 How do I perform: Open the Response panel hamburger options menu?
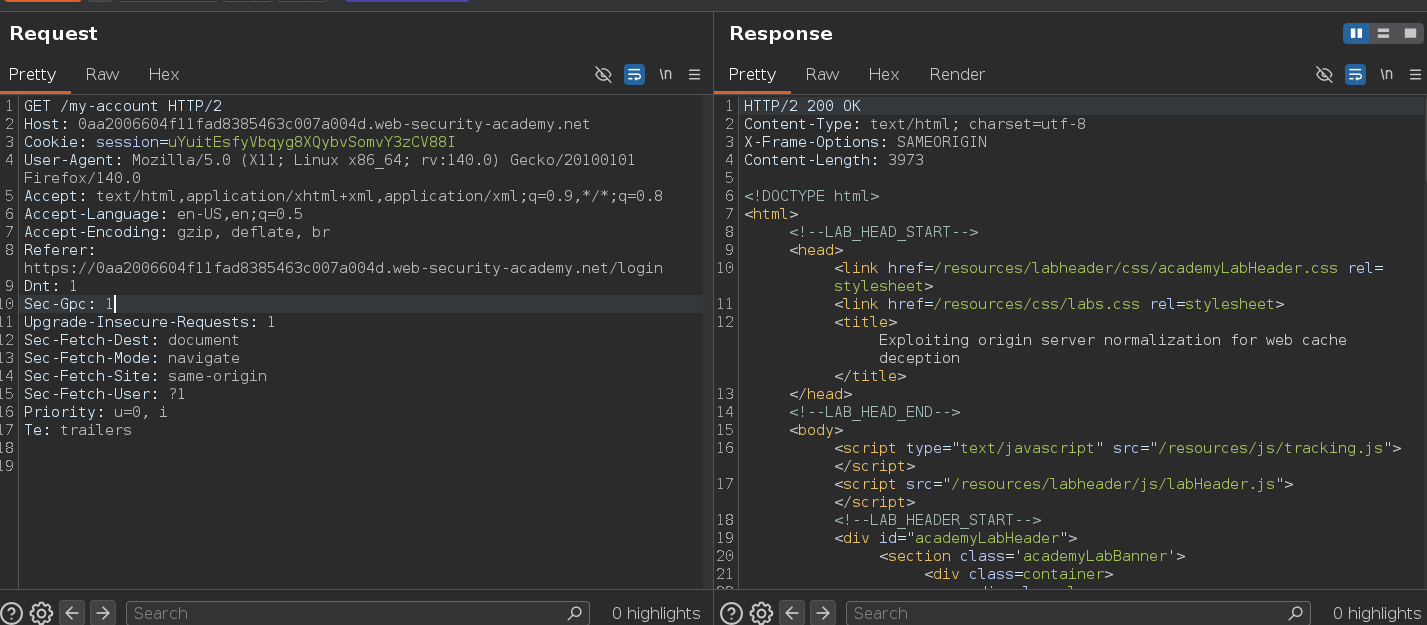[1415, 74]
